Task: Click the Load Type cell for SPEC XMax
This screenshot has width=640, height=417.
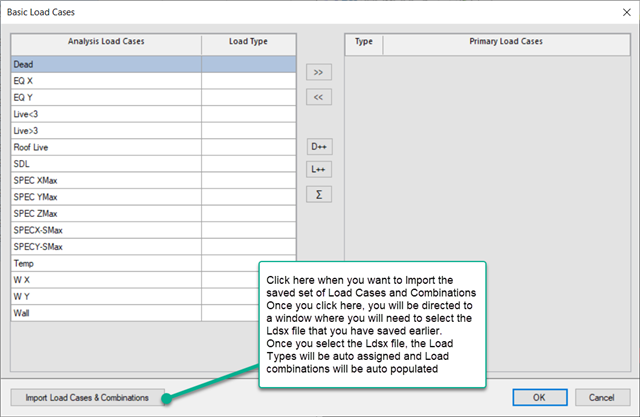Action: (249, 180)
